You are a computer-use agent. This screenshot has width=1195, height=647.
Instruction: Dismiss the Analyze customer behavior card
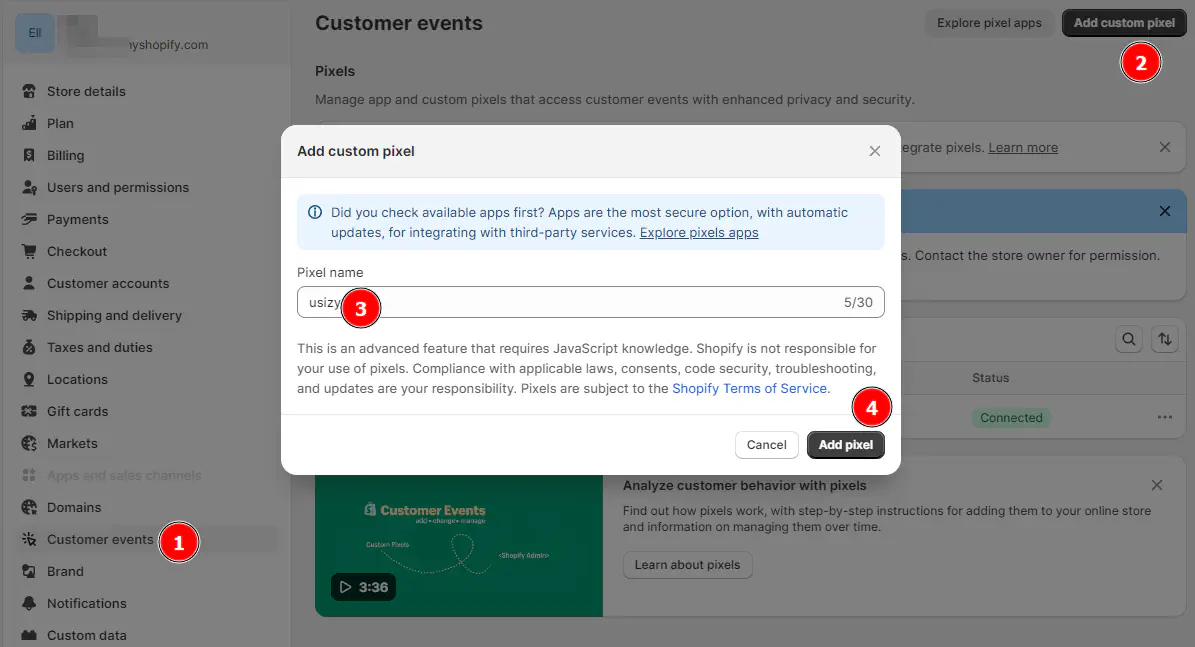1157,485
